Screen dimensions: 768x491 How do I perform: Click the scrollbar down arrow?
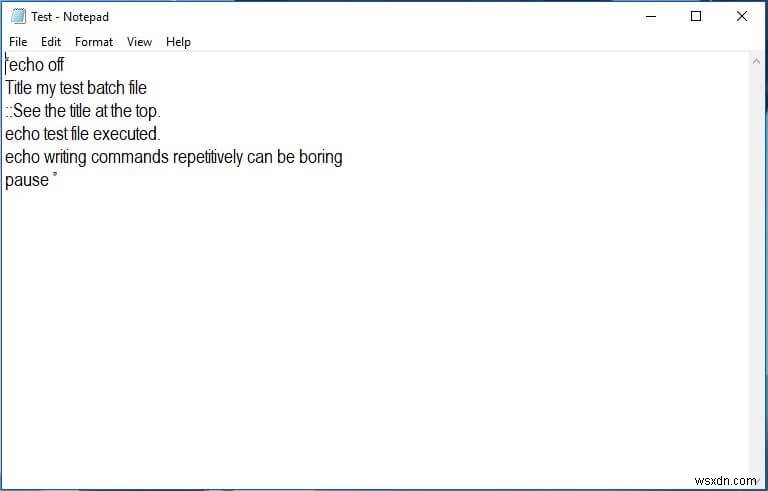[757, 480]
